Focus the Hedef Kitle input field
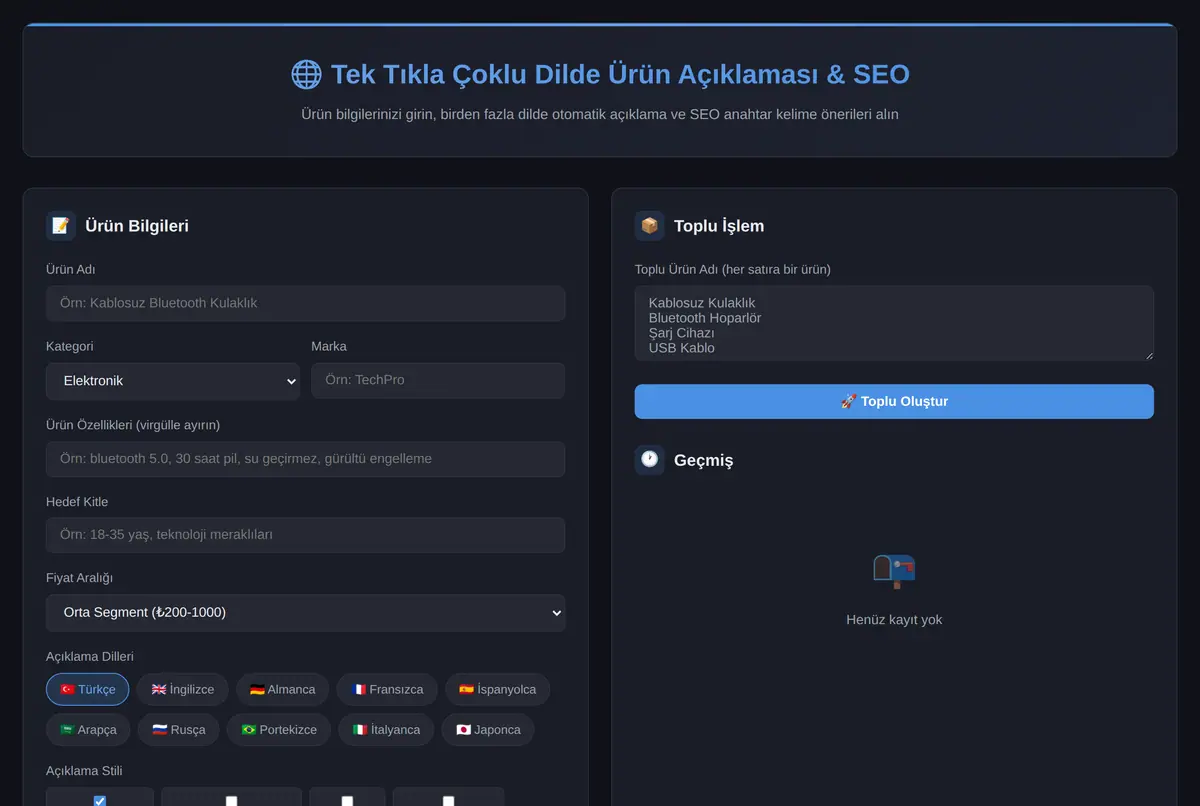The width and height of the screenshot is (1200, 806). (306, 535)
